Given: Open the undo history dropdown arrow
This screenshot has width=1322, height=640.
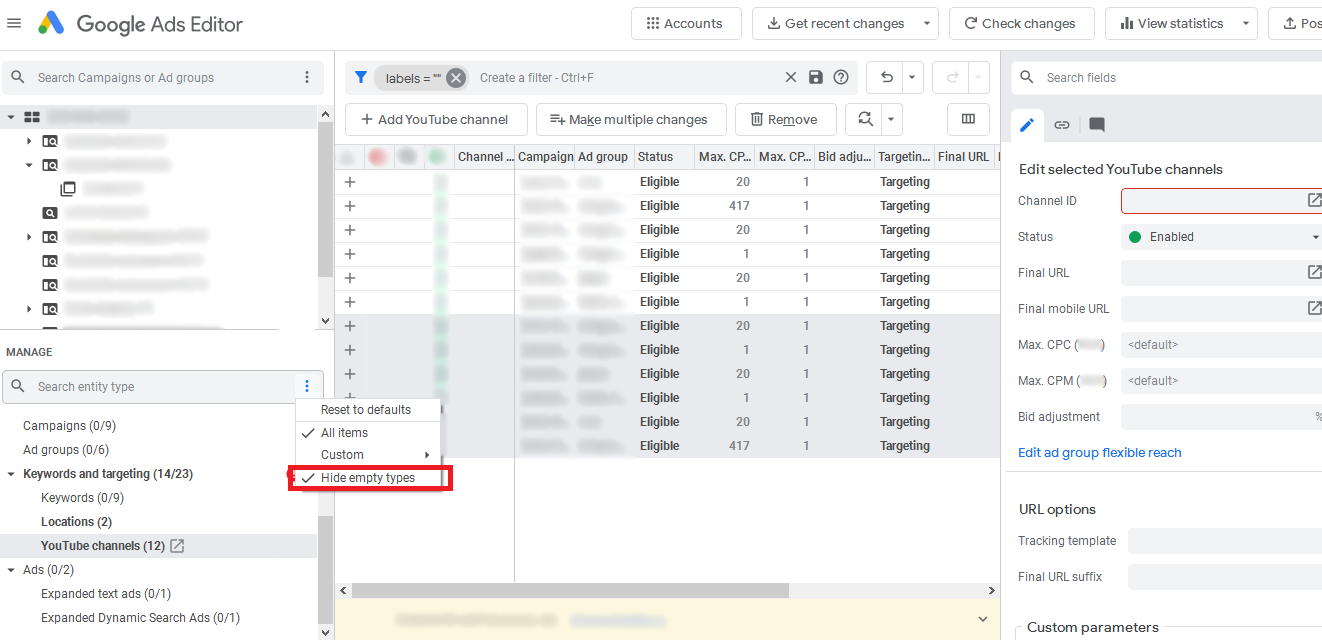Looking at the screenshot, I should tap(913, 77).
